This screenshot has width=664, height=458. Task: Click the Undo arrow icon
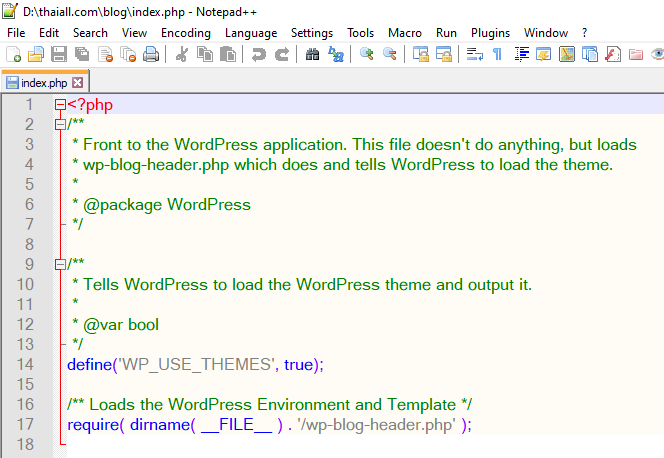258,55
